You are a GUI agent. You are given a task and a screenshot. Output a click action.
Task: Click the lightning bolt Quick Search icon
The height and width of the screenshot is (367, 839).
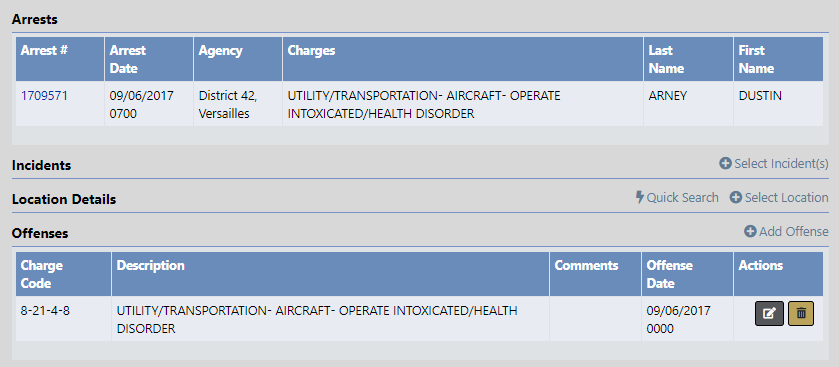[x=639, y=197]
